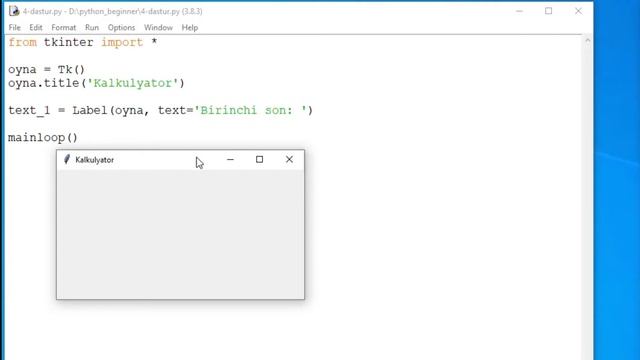This screenshot has width=640, height=360.
Task: Open the Window menu
Action: 158,28
